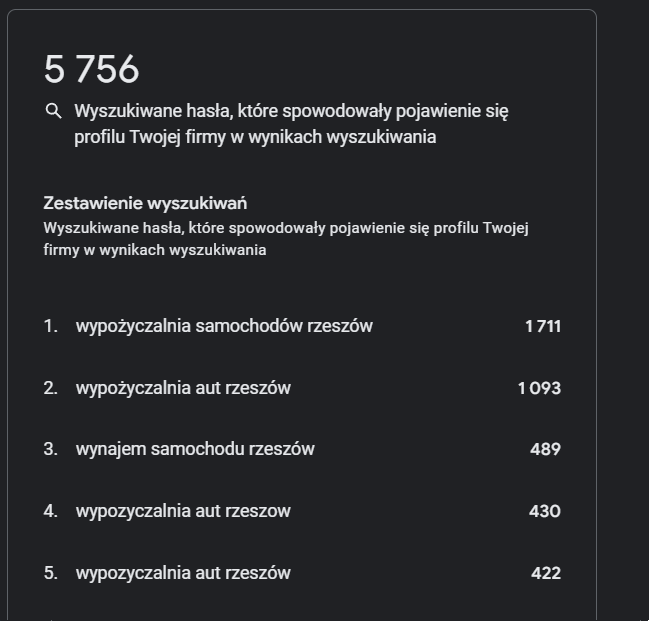Click the description text beside the search icon
Viewport: 649px width, 628px height.
pyautogui.click(x=291, y=124)
